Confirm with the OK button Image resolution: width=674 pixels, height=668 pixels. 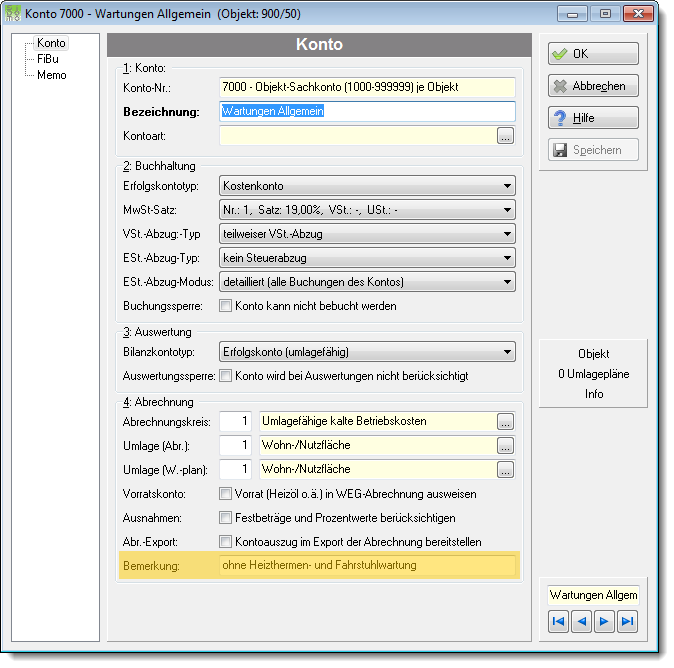point(593,54)
